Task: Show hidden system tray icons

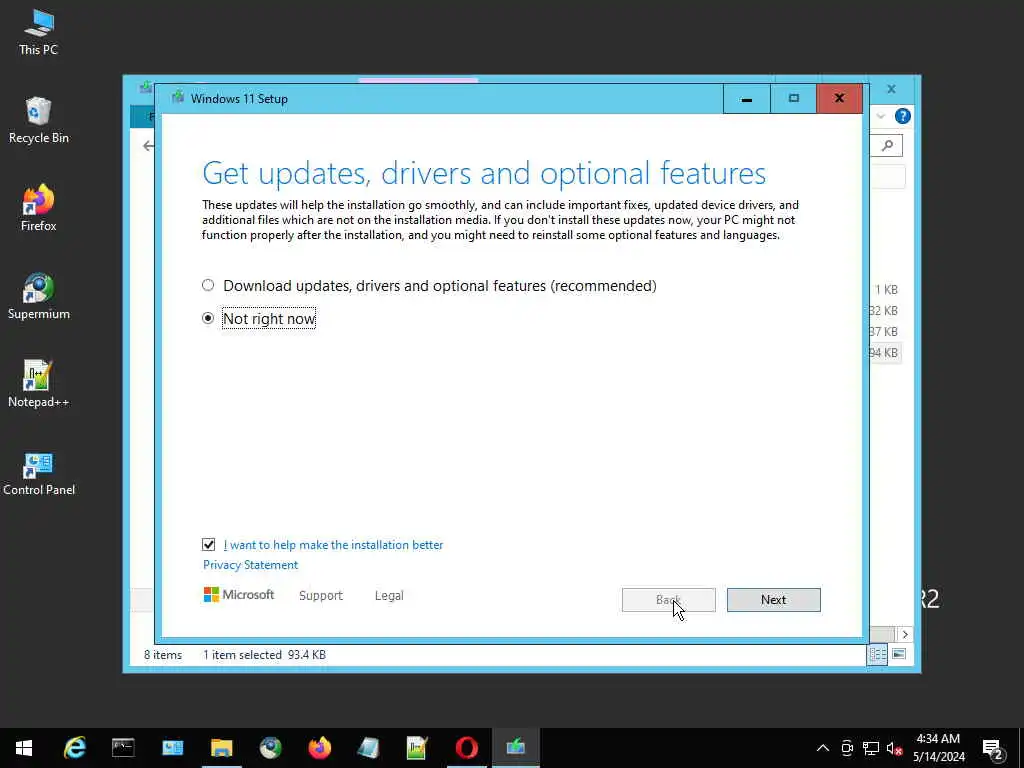Action: [823, 748]
